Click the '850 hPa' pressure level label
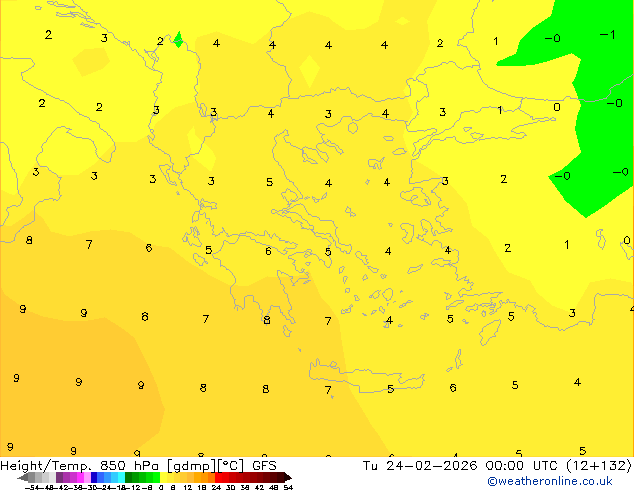The width and height of the screenshot is (634, 490). (x=129, y=466)
